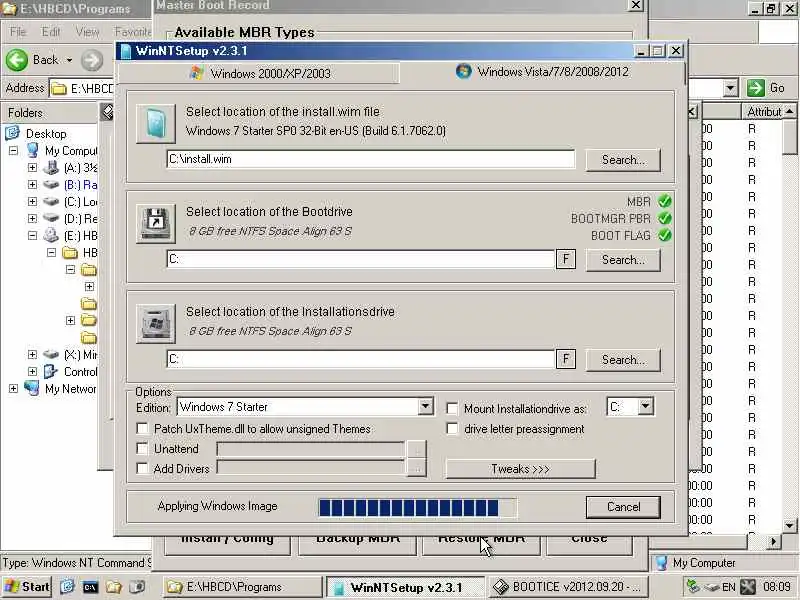Click the Bootdrive floppy disk icon
The height and width of the screenshot is (600, 800).
(156, 223)
